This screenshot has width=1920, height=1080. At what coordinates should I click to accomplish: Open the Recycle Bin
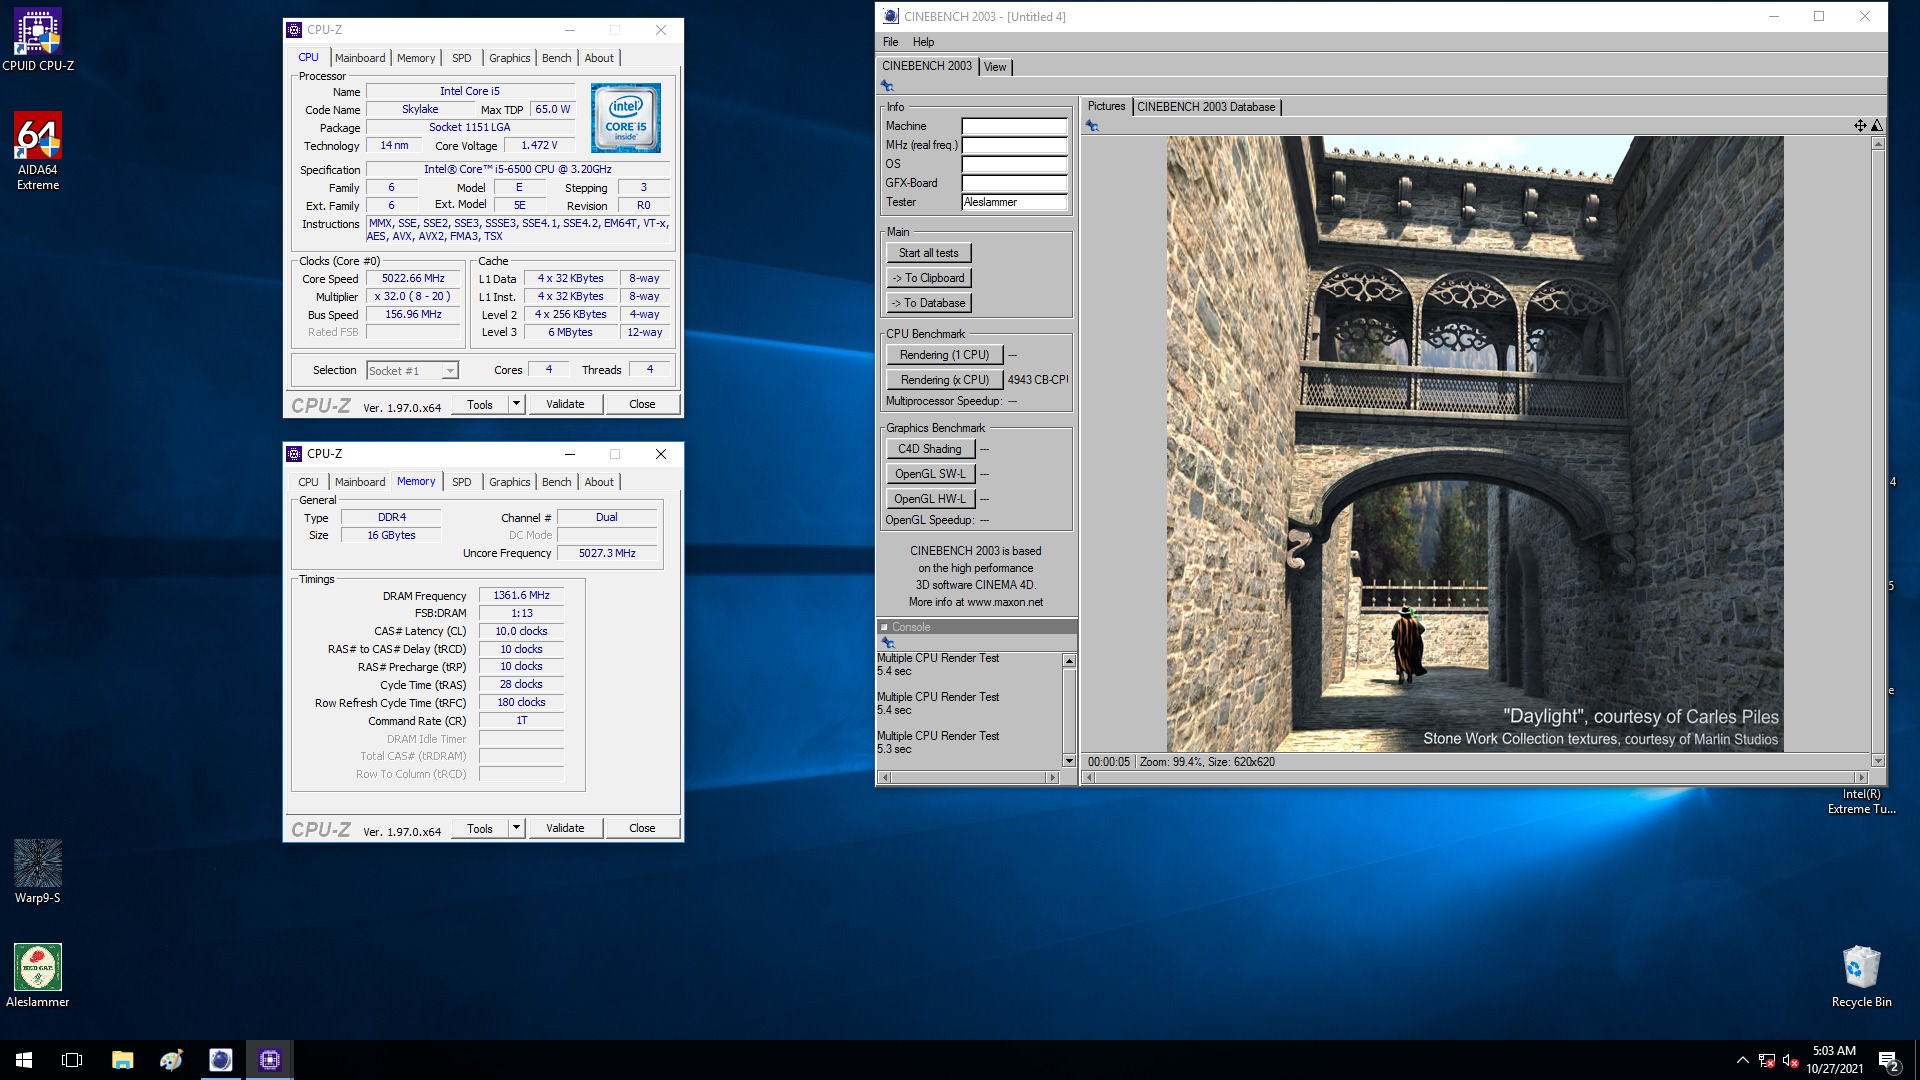(x=1861, y=976)
